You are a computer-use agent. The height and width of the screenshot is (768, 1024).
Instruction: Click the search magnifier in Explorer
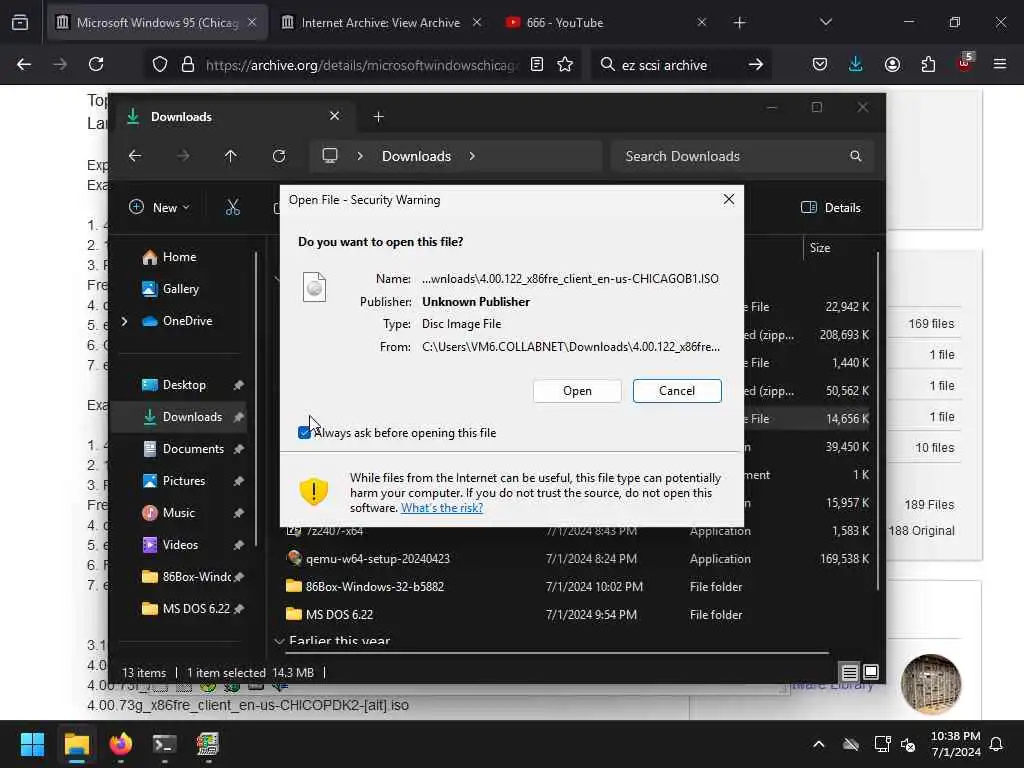(x=856, y=156)
